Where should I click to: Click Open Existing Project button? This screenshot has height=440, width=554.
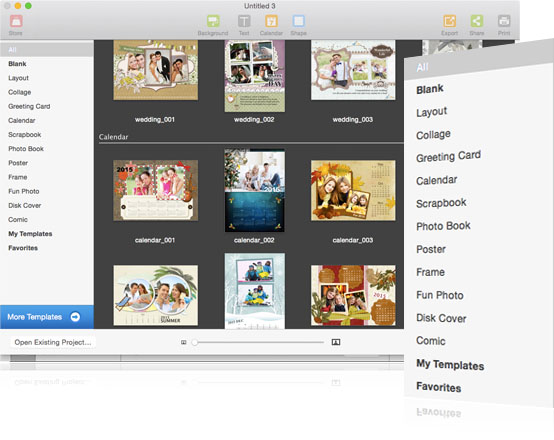coord(53,342)
